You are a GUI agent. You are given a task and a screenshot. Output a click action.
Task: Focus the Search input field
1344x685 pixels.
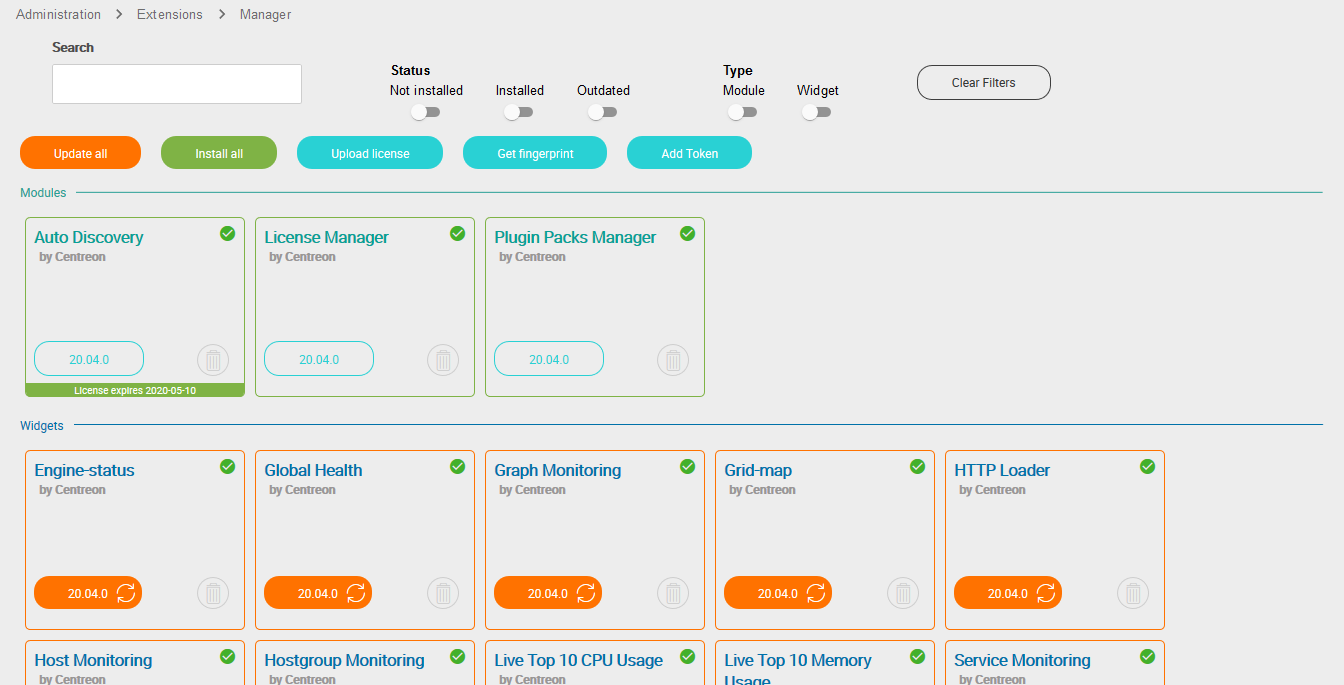click(177, 84)
